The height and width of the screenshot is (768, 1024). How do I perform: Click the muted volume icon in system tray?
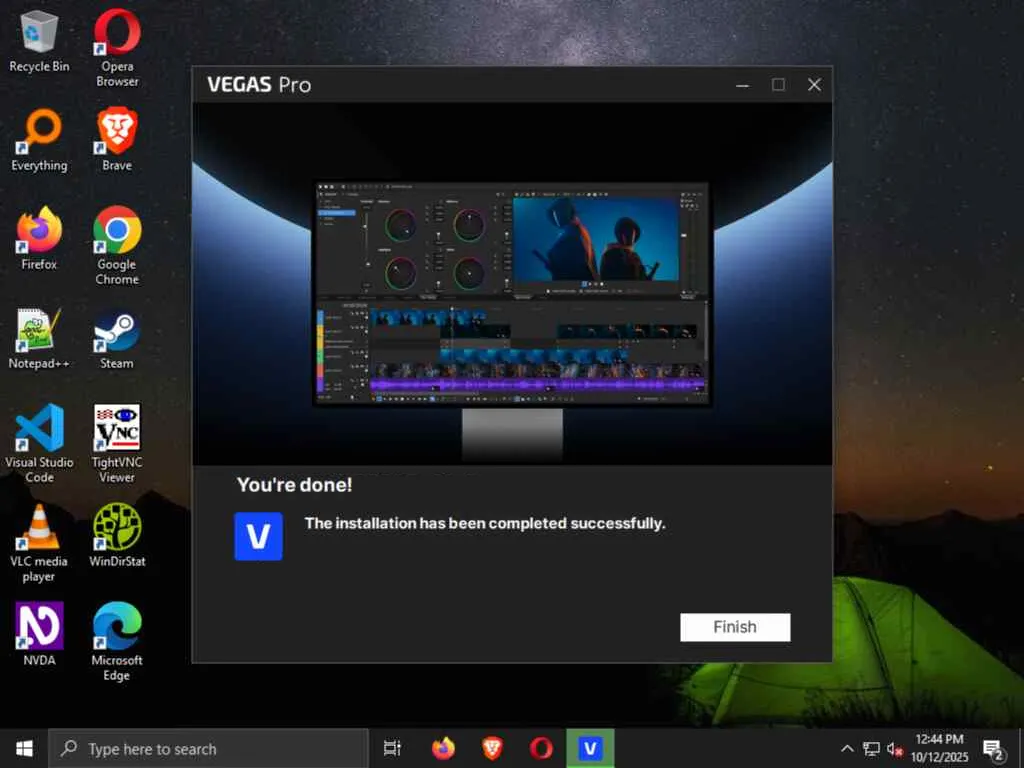click(x=894, y=749)
